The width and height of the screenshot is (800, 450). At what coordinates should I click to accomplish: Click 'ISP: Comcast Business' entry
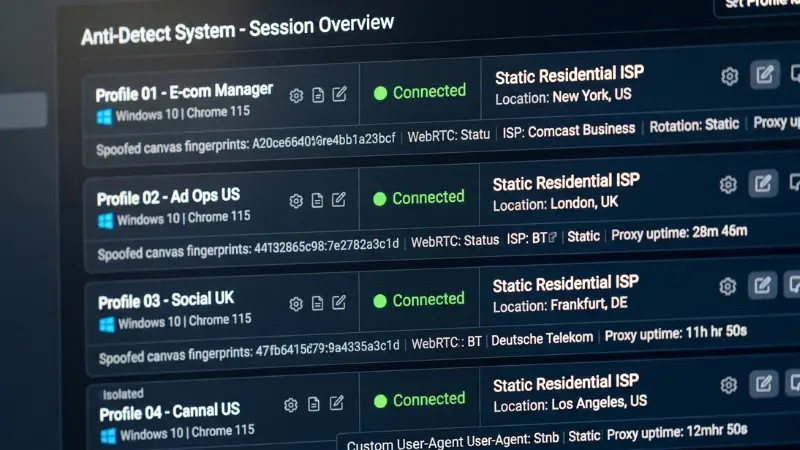pos(569,131)
